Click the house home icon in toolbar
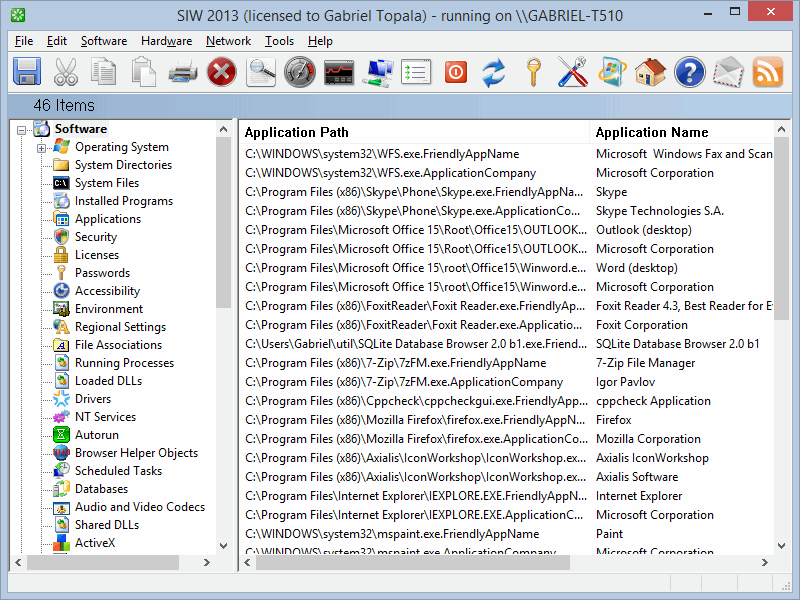This screenshot has width=800, height=600. coord(650,72)
